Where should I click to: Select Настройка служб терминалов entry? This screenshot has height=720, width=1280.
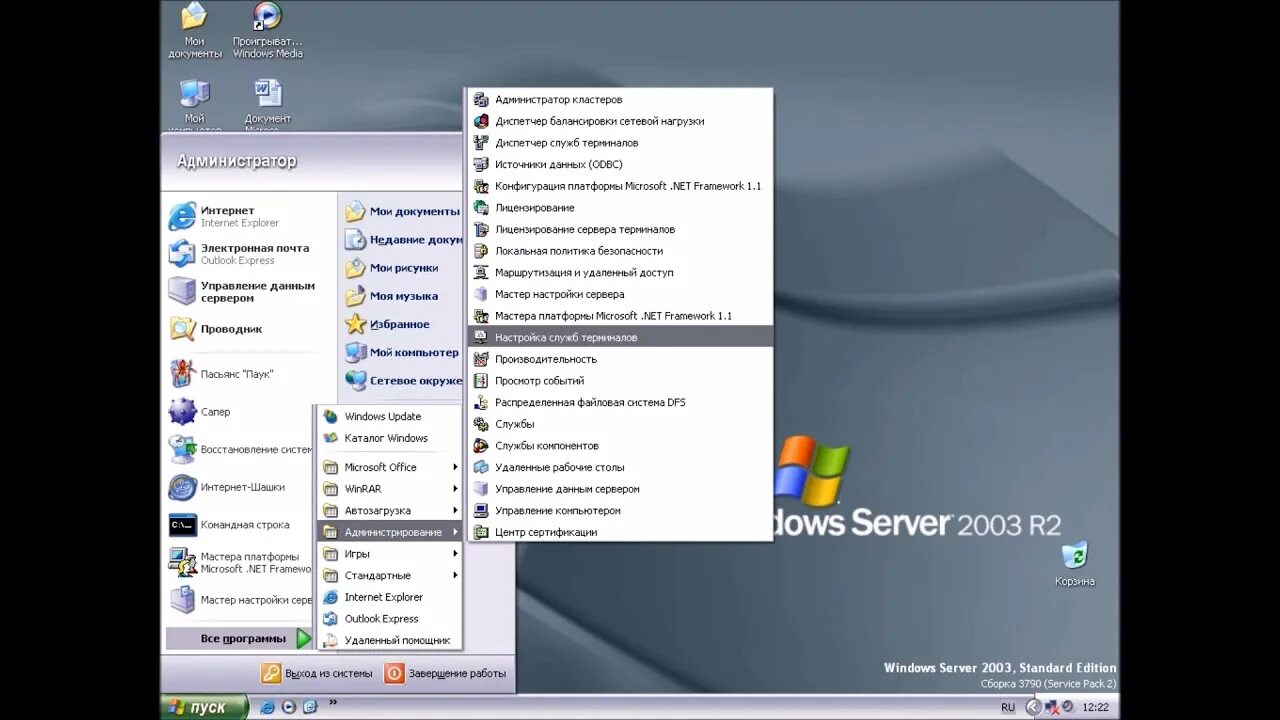click(620, 337)
